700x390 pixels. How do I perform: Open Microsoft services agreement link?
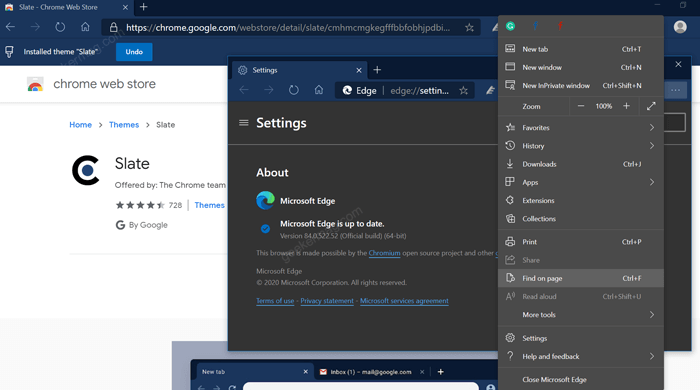pos(404,301)
